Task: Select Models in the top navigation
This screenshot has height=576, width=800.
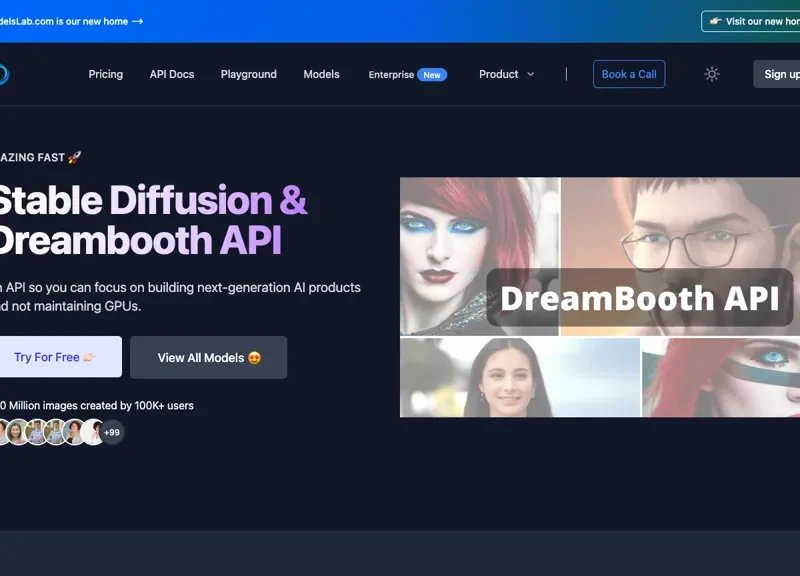Action: pyautogui.click(x=321, y=74)
